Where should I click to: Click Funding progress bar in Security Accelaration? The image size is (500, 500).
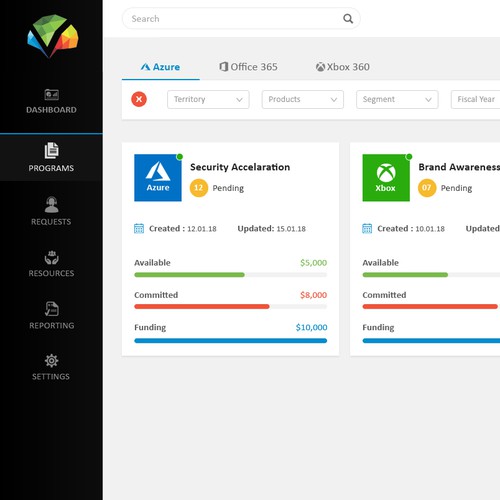pos(231,341)
